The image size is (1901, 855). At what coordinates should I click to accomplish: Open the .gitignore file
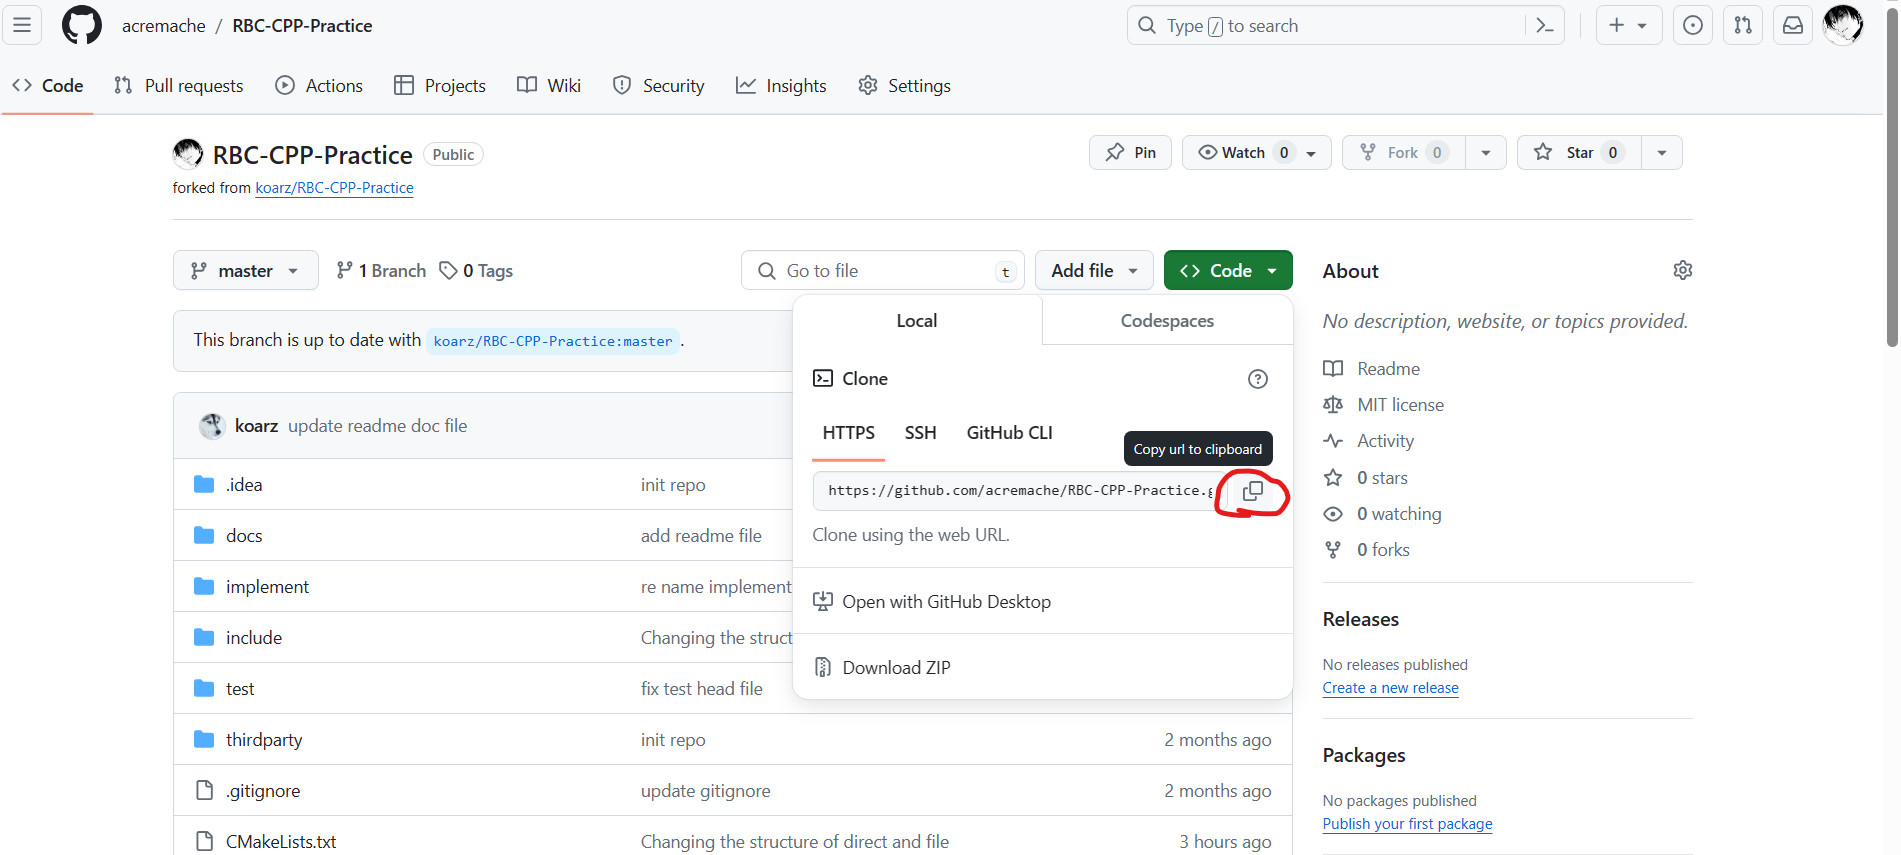[263, 791]
